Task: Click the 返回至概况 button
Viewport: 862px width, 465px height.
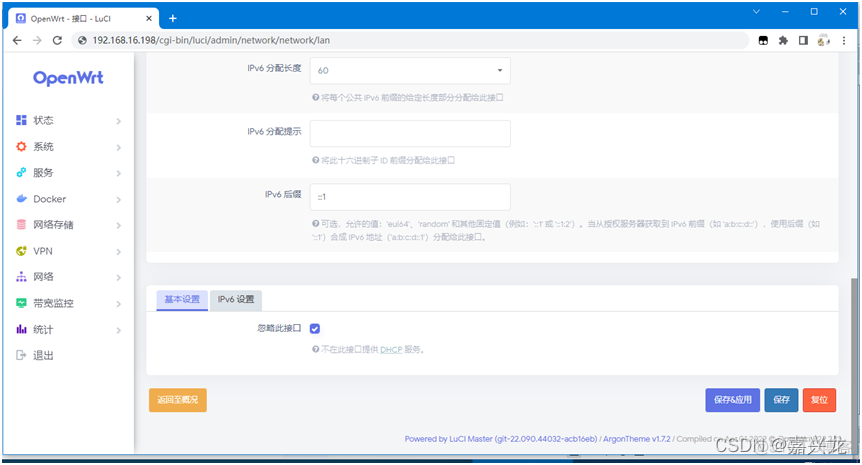Action: pyautogui.click(x=178, y=400)
